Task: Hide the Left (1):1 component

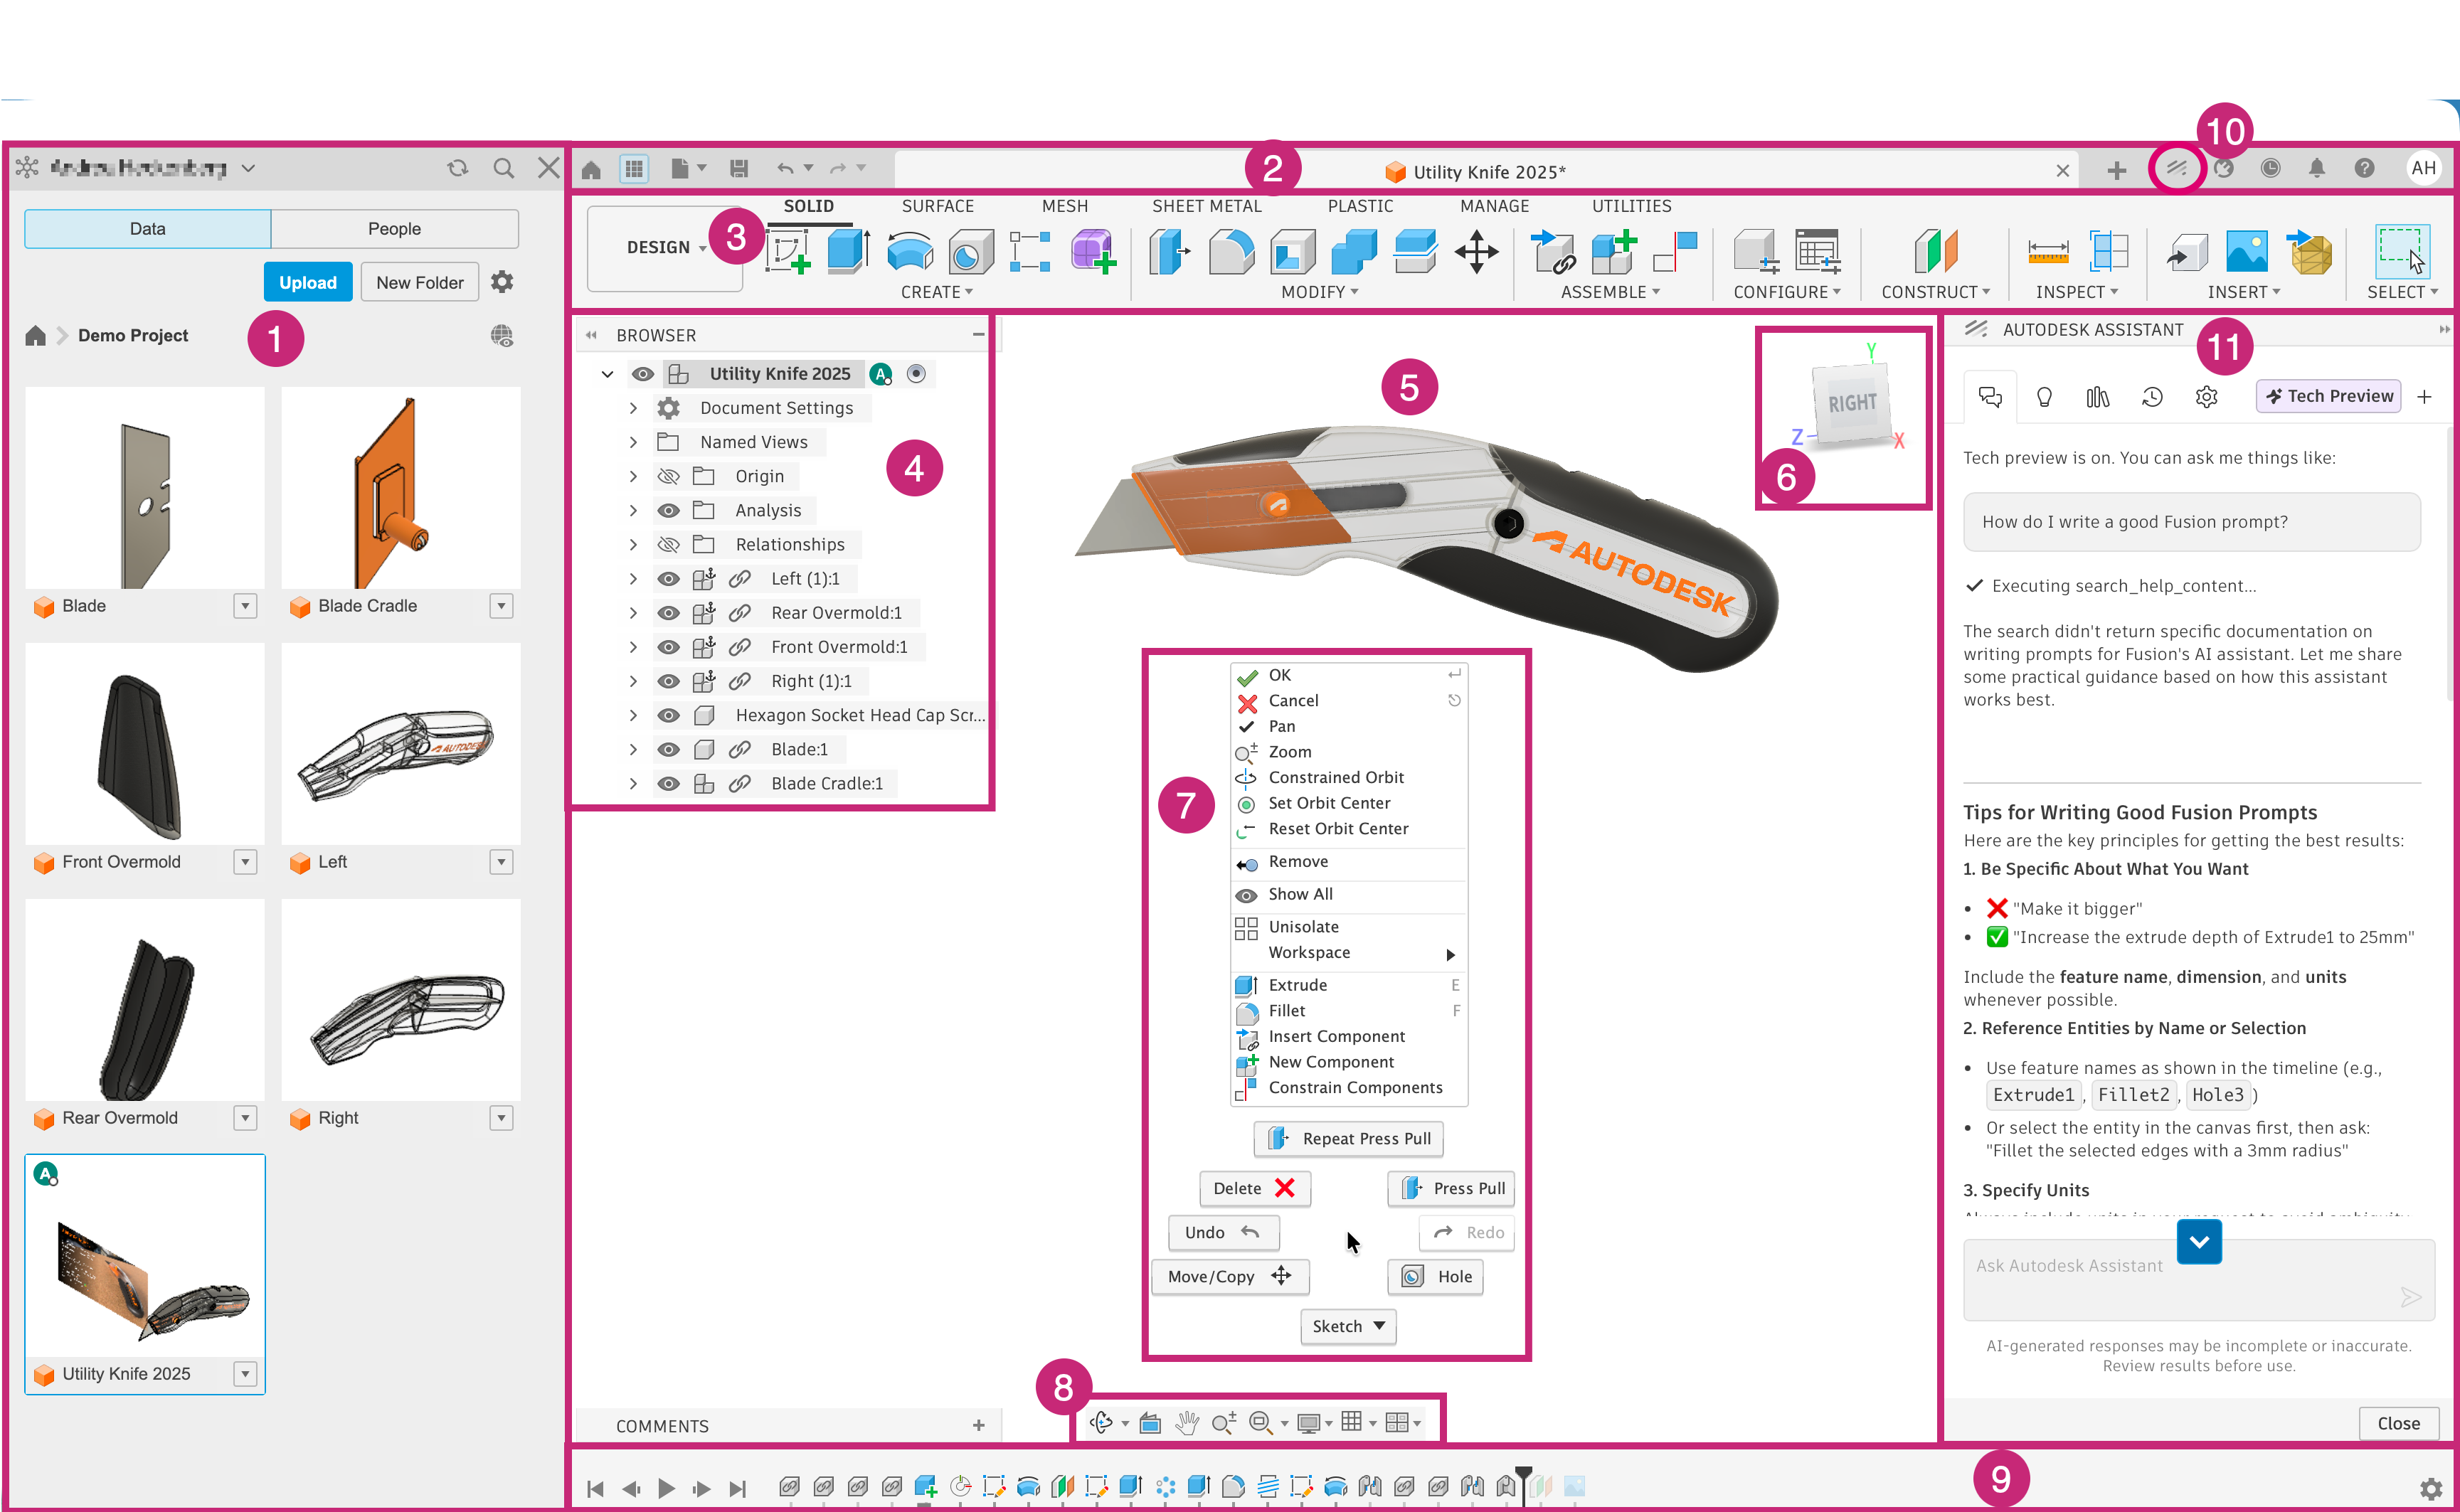Action: click(668, 579)
